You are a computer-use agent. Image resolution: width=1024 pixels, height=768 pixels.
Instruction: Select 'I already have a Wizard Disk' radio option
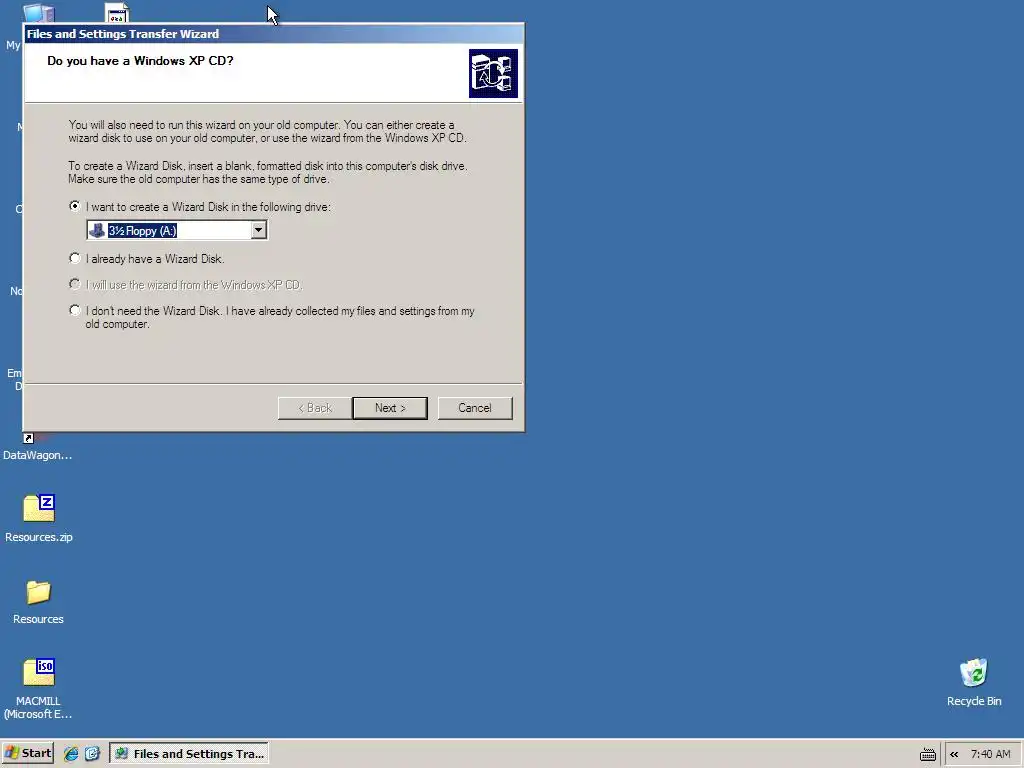point(74,259)
